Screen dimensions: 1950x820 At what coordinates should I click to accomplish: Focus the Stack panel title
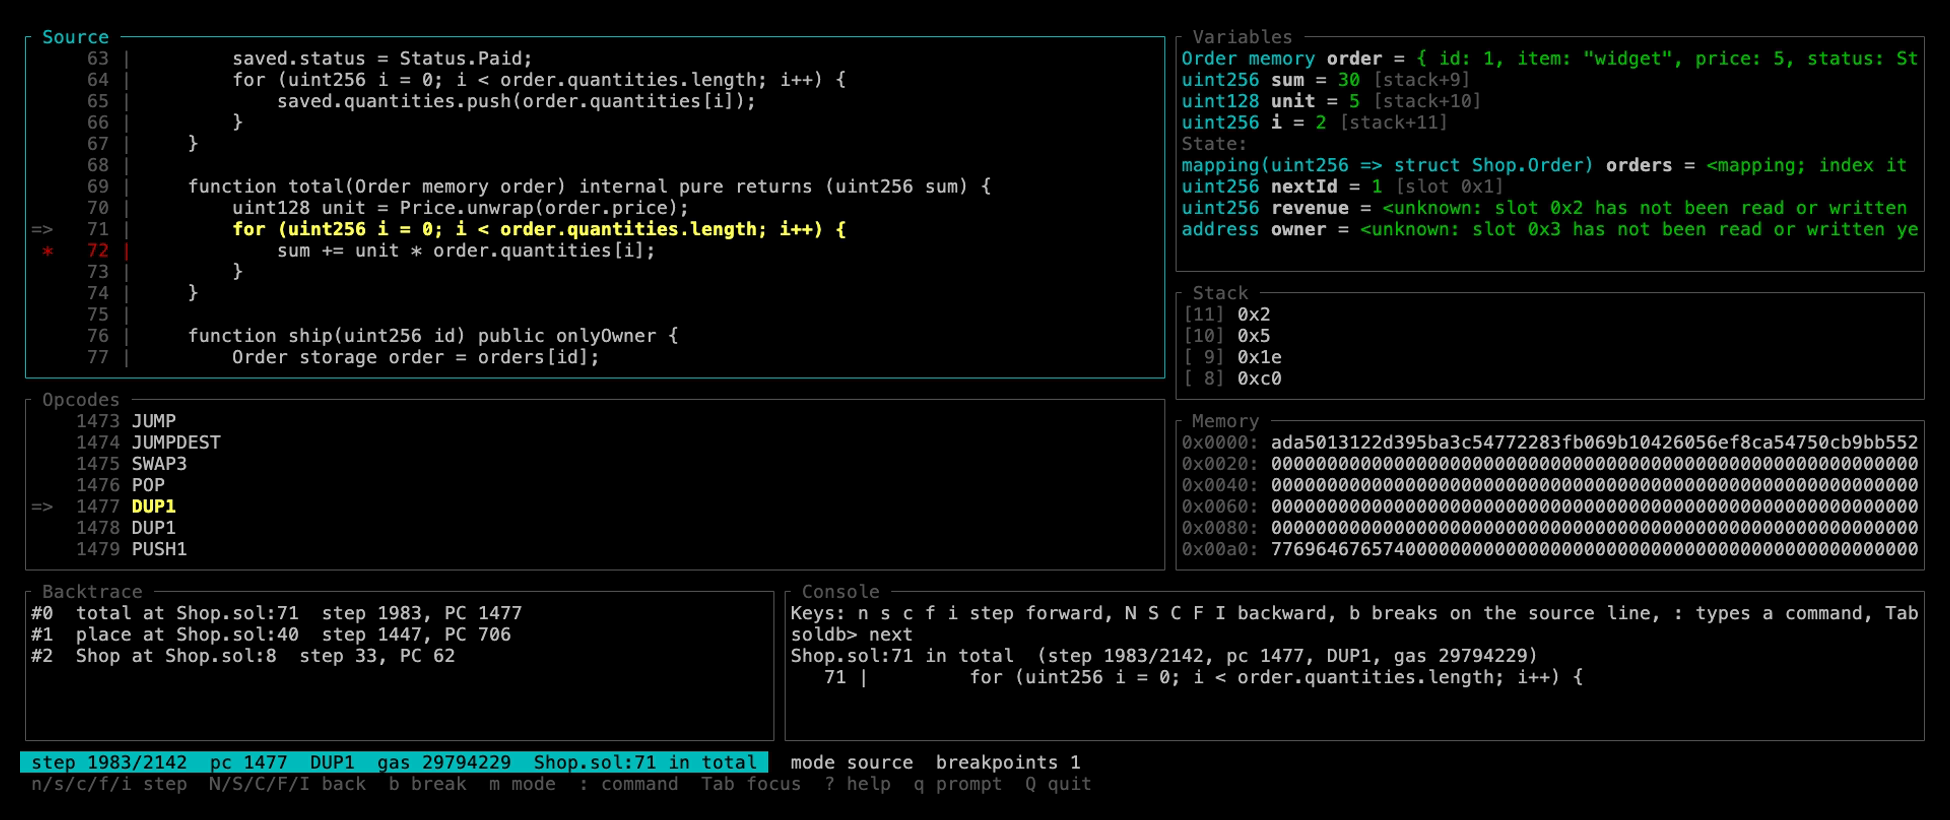[x=1220, y=293]
